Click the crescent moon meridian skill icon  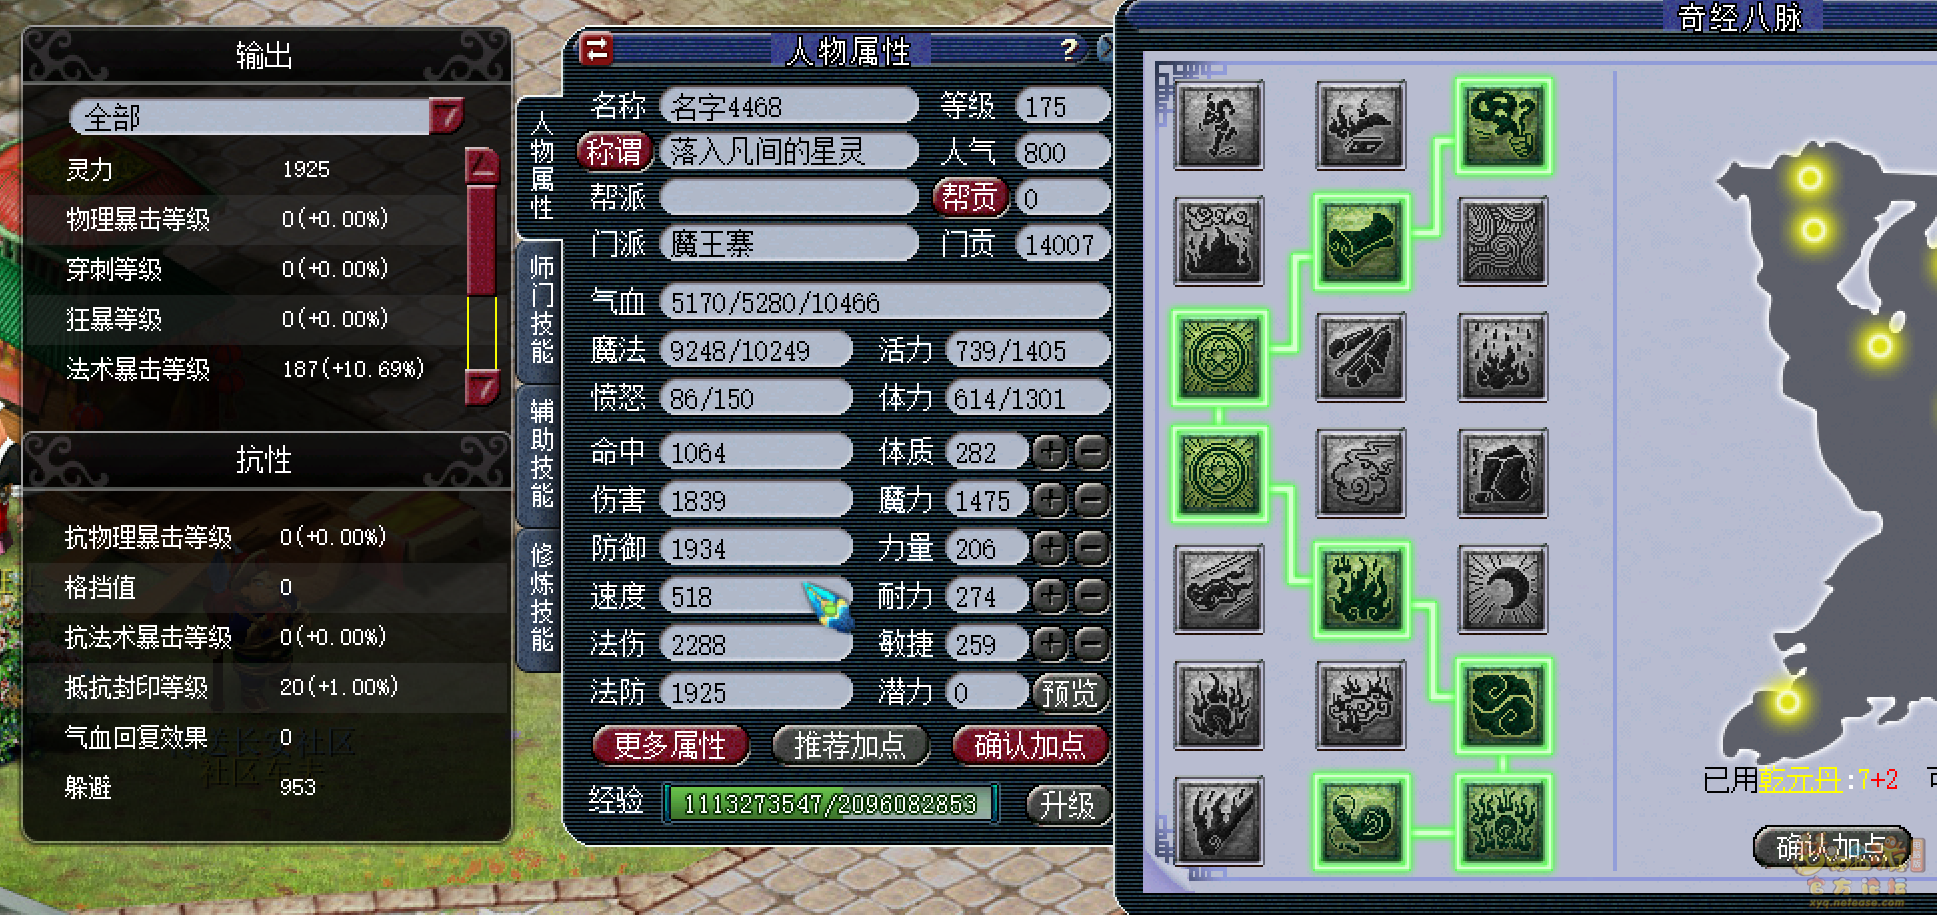tap(1502, 589)
